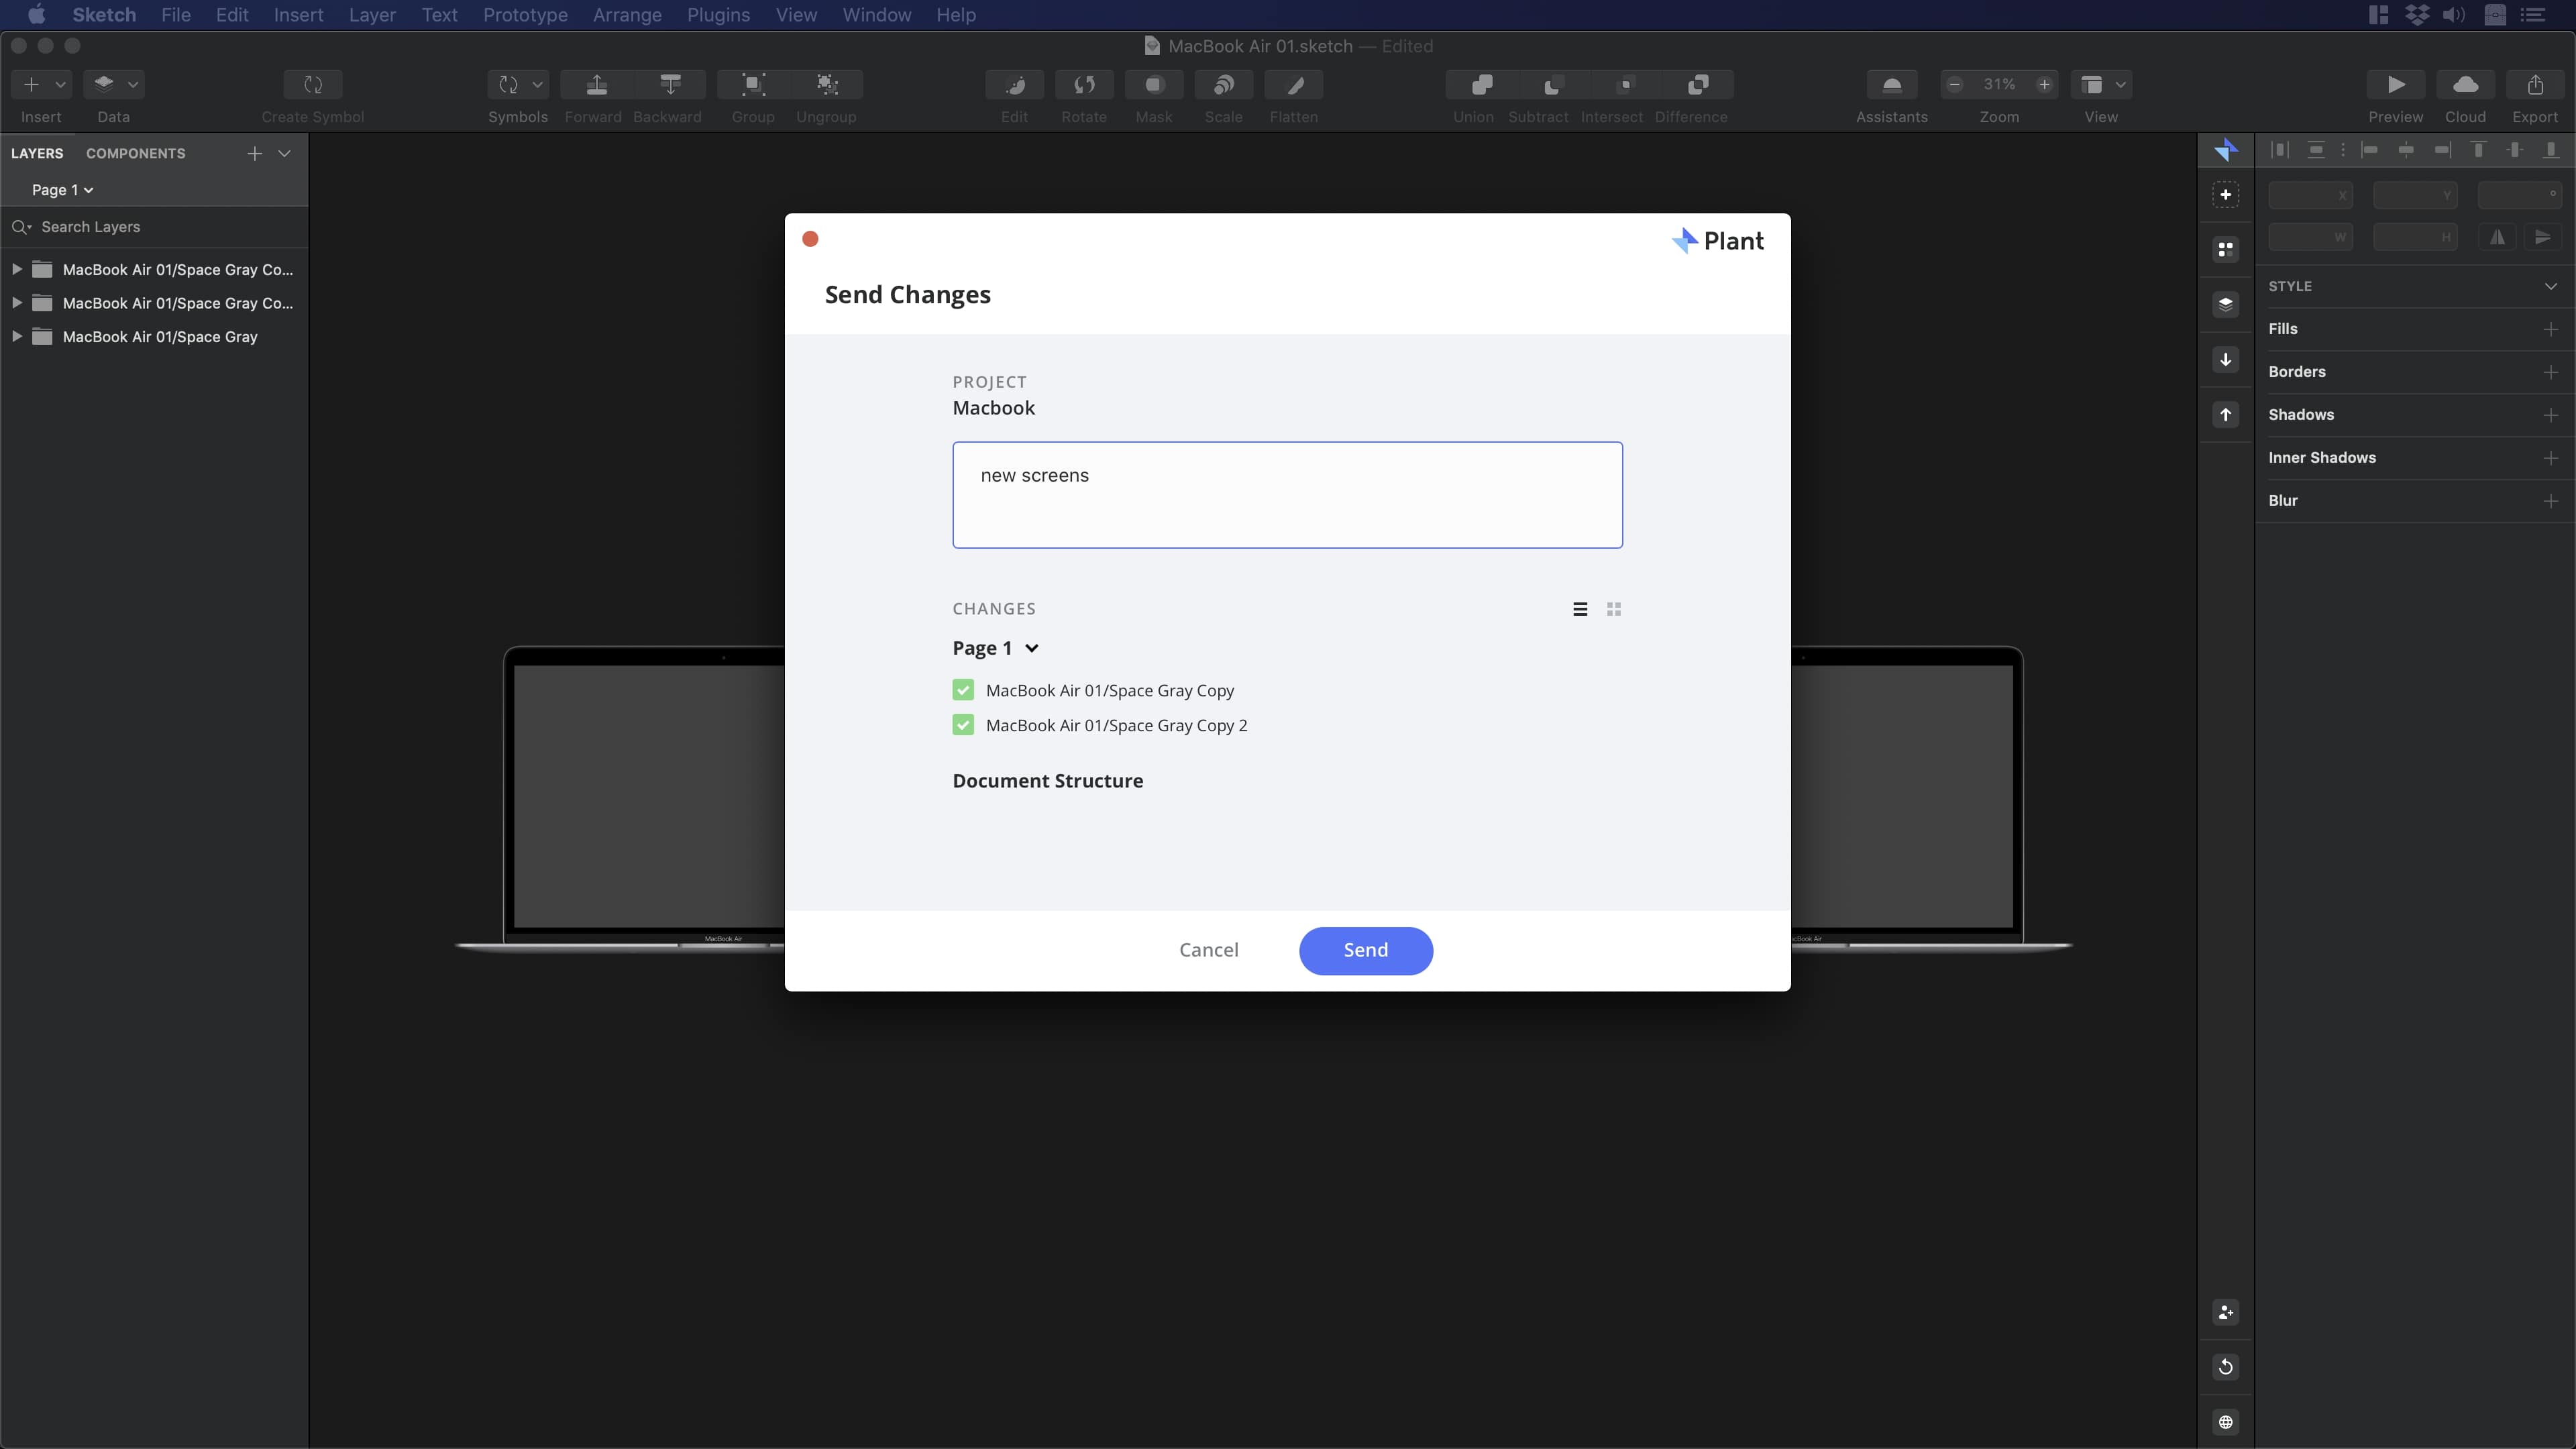Cancel the Send Changes dialog

(x=1208, y=950)
